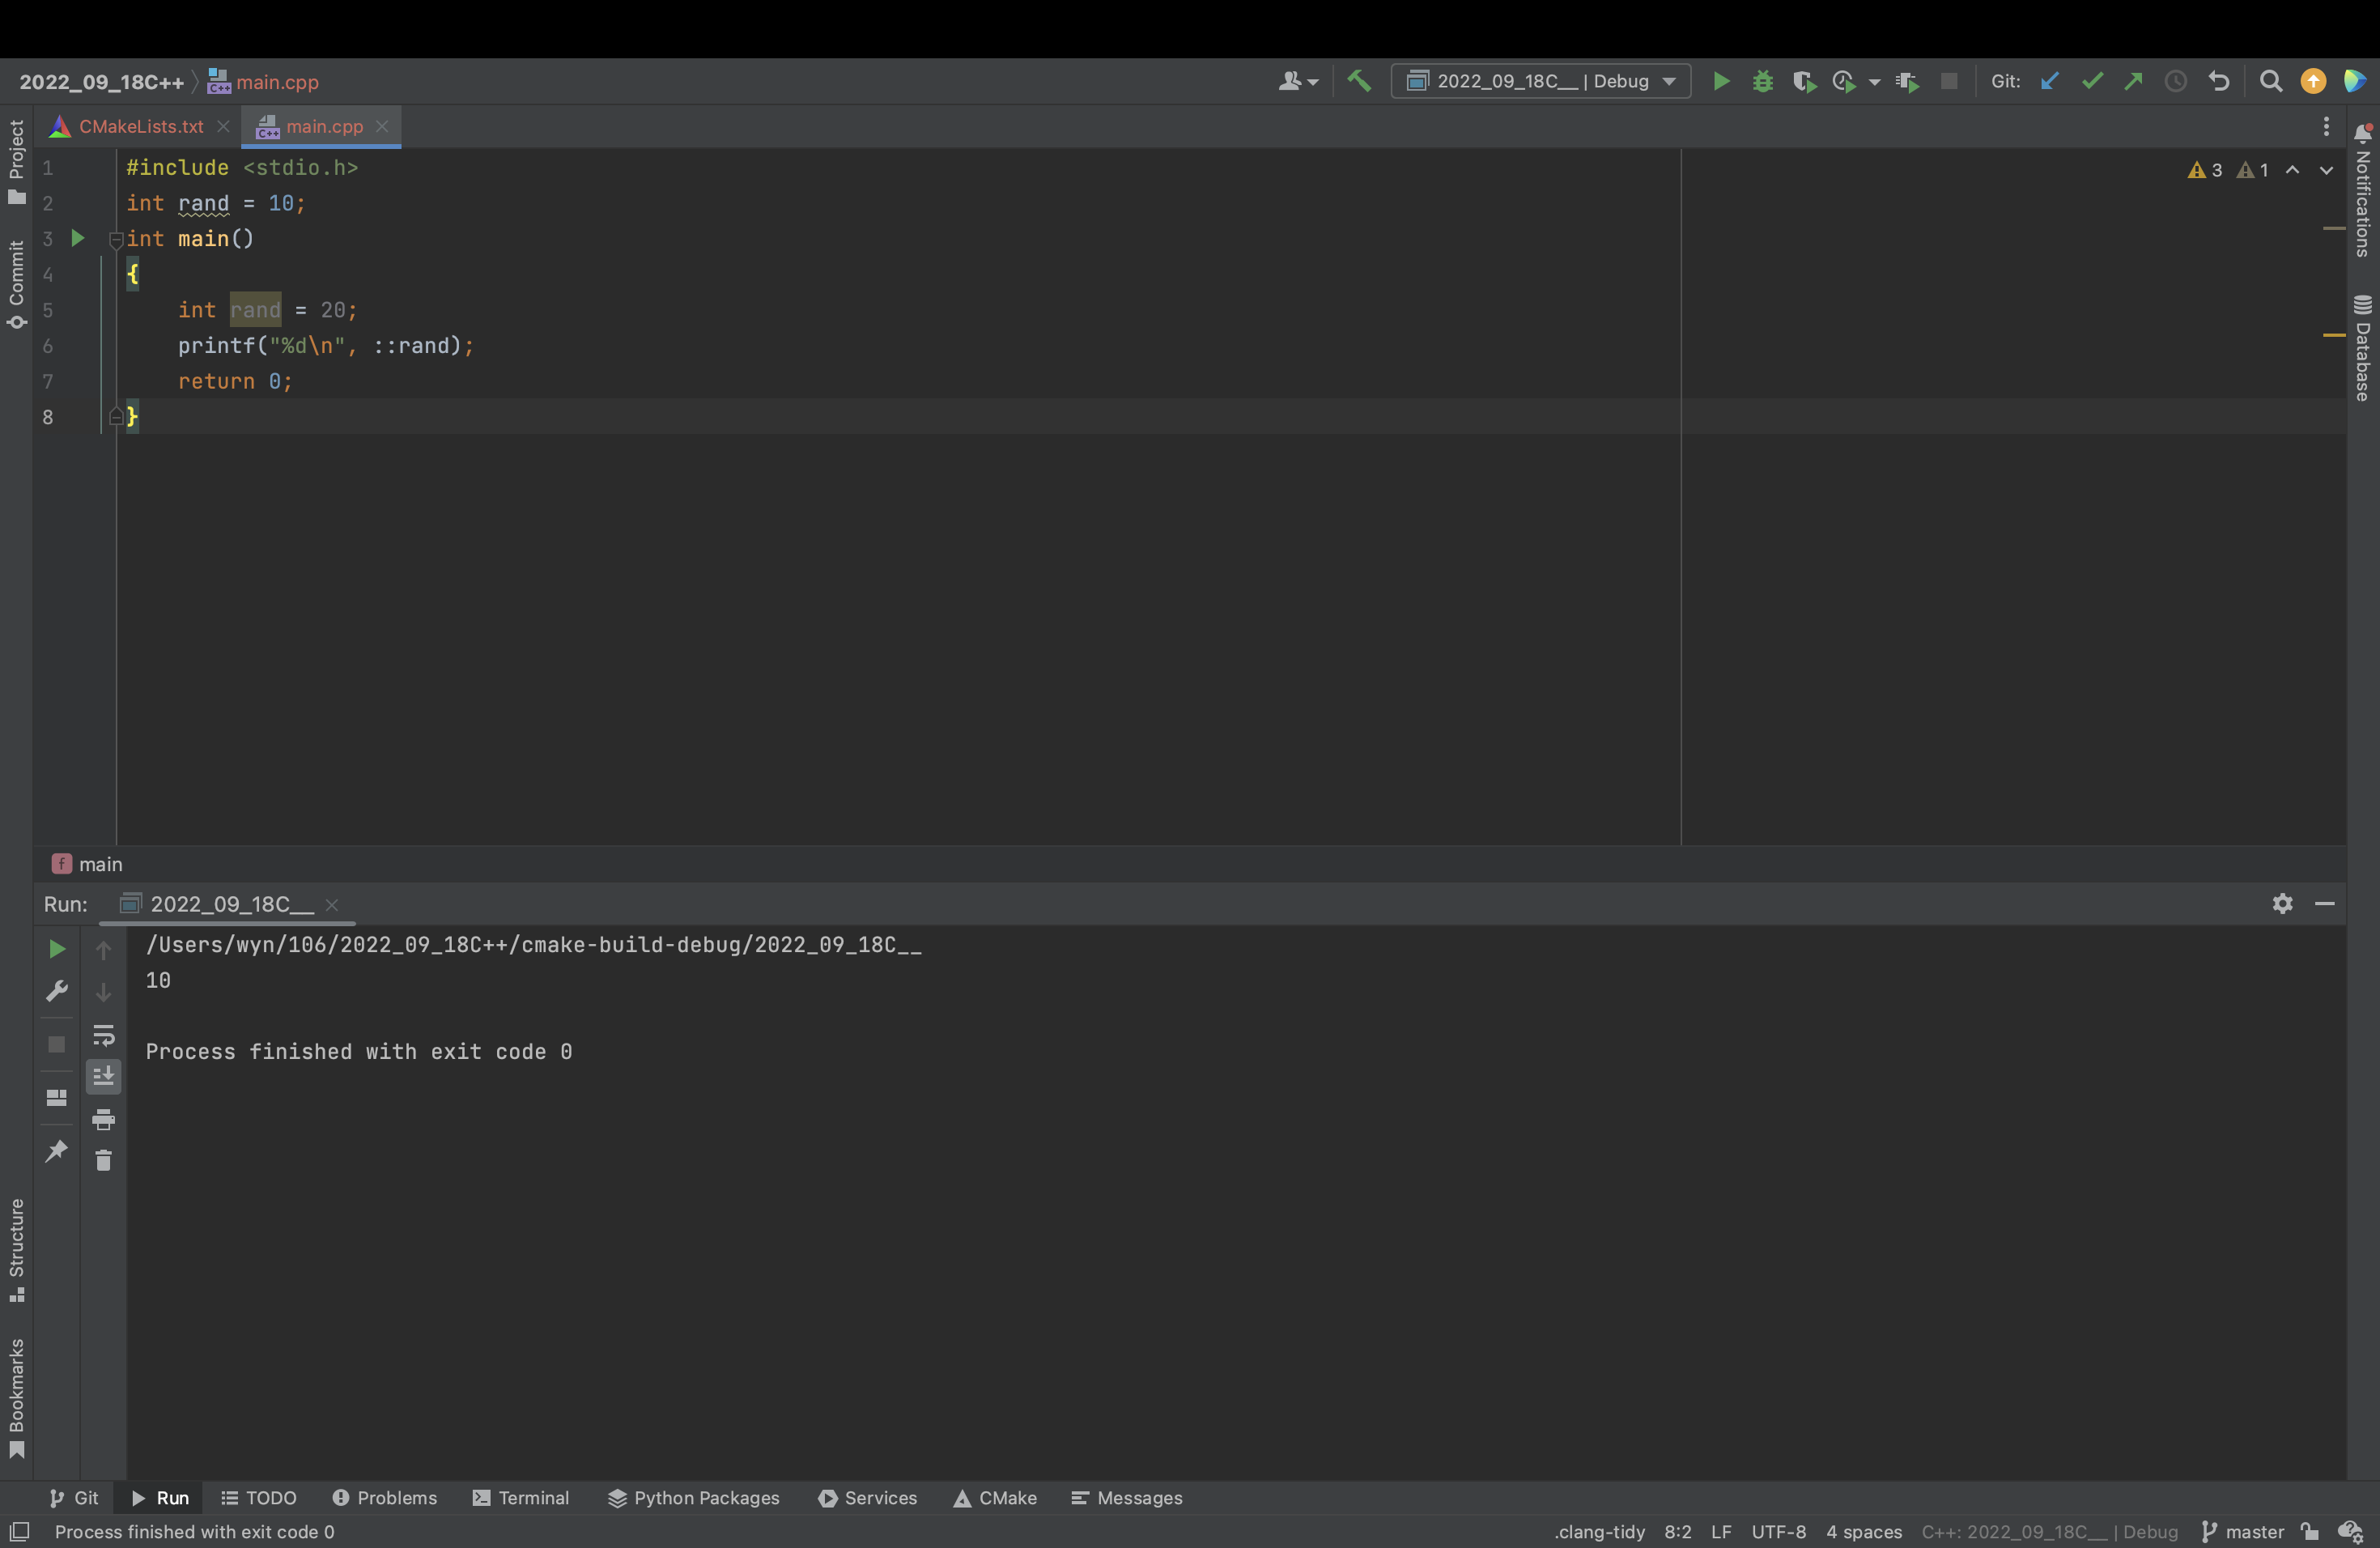The height and width of the screenshot is (1548, 2380).
Task: Open Commit side panel
Action: point(16,284)
